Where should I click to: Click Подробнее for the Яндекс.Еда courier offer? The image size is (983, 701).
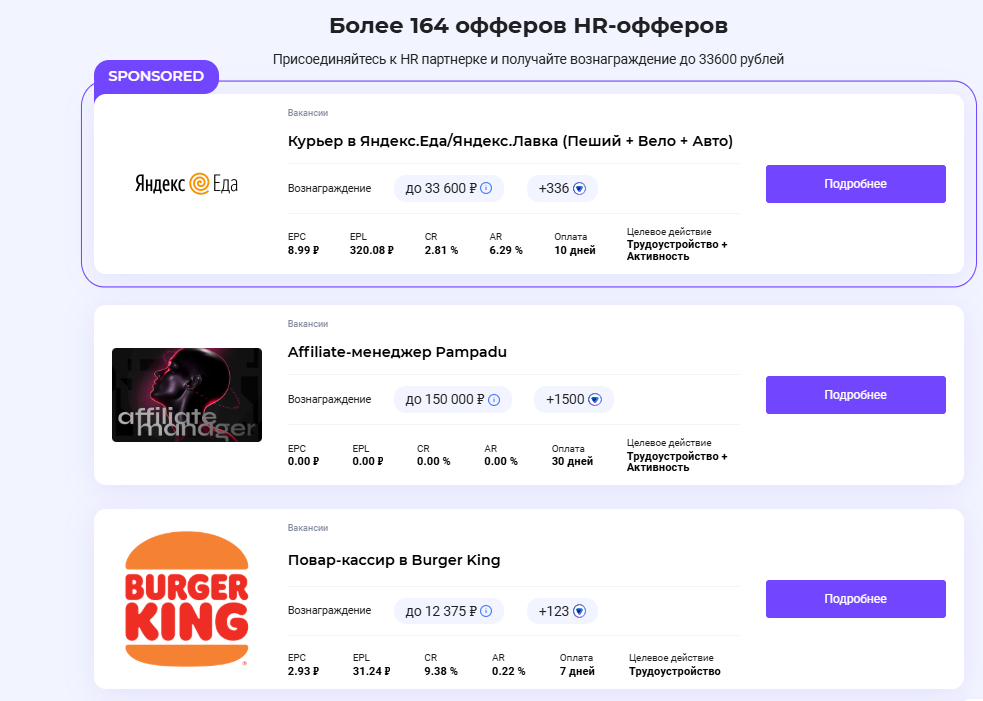pos(856,184)
